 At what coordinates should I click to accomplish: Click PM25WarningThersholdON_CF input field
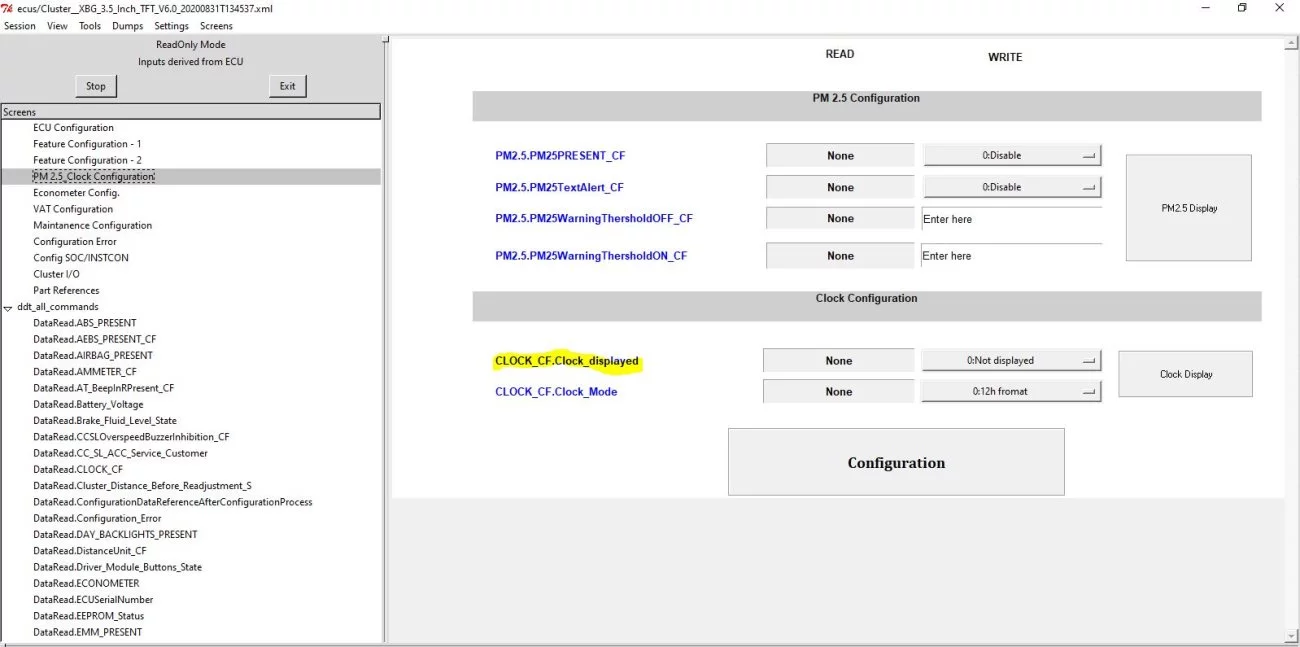1010,256
